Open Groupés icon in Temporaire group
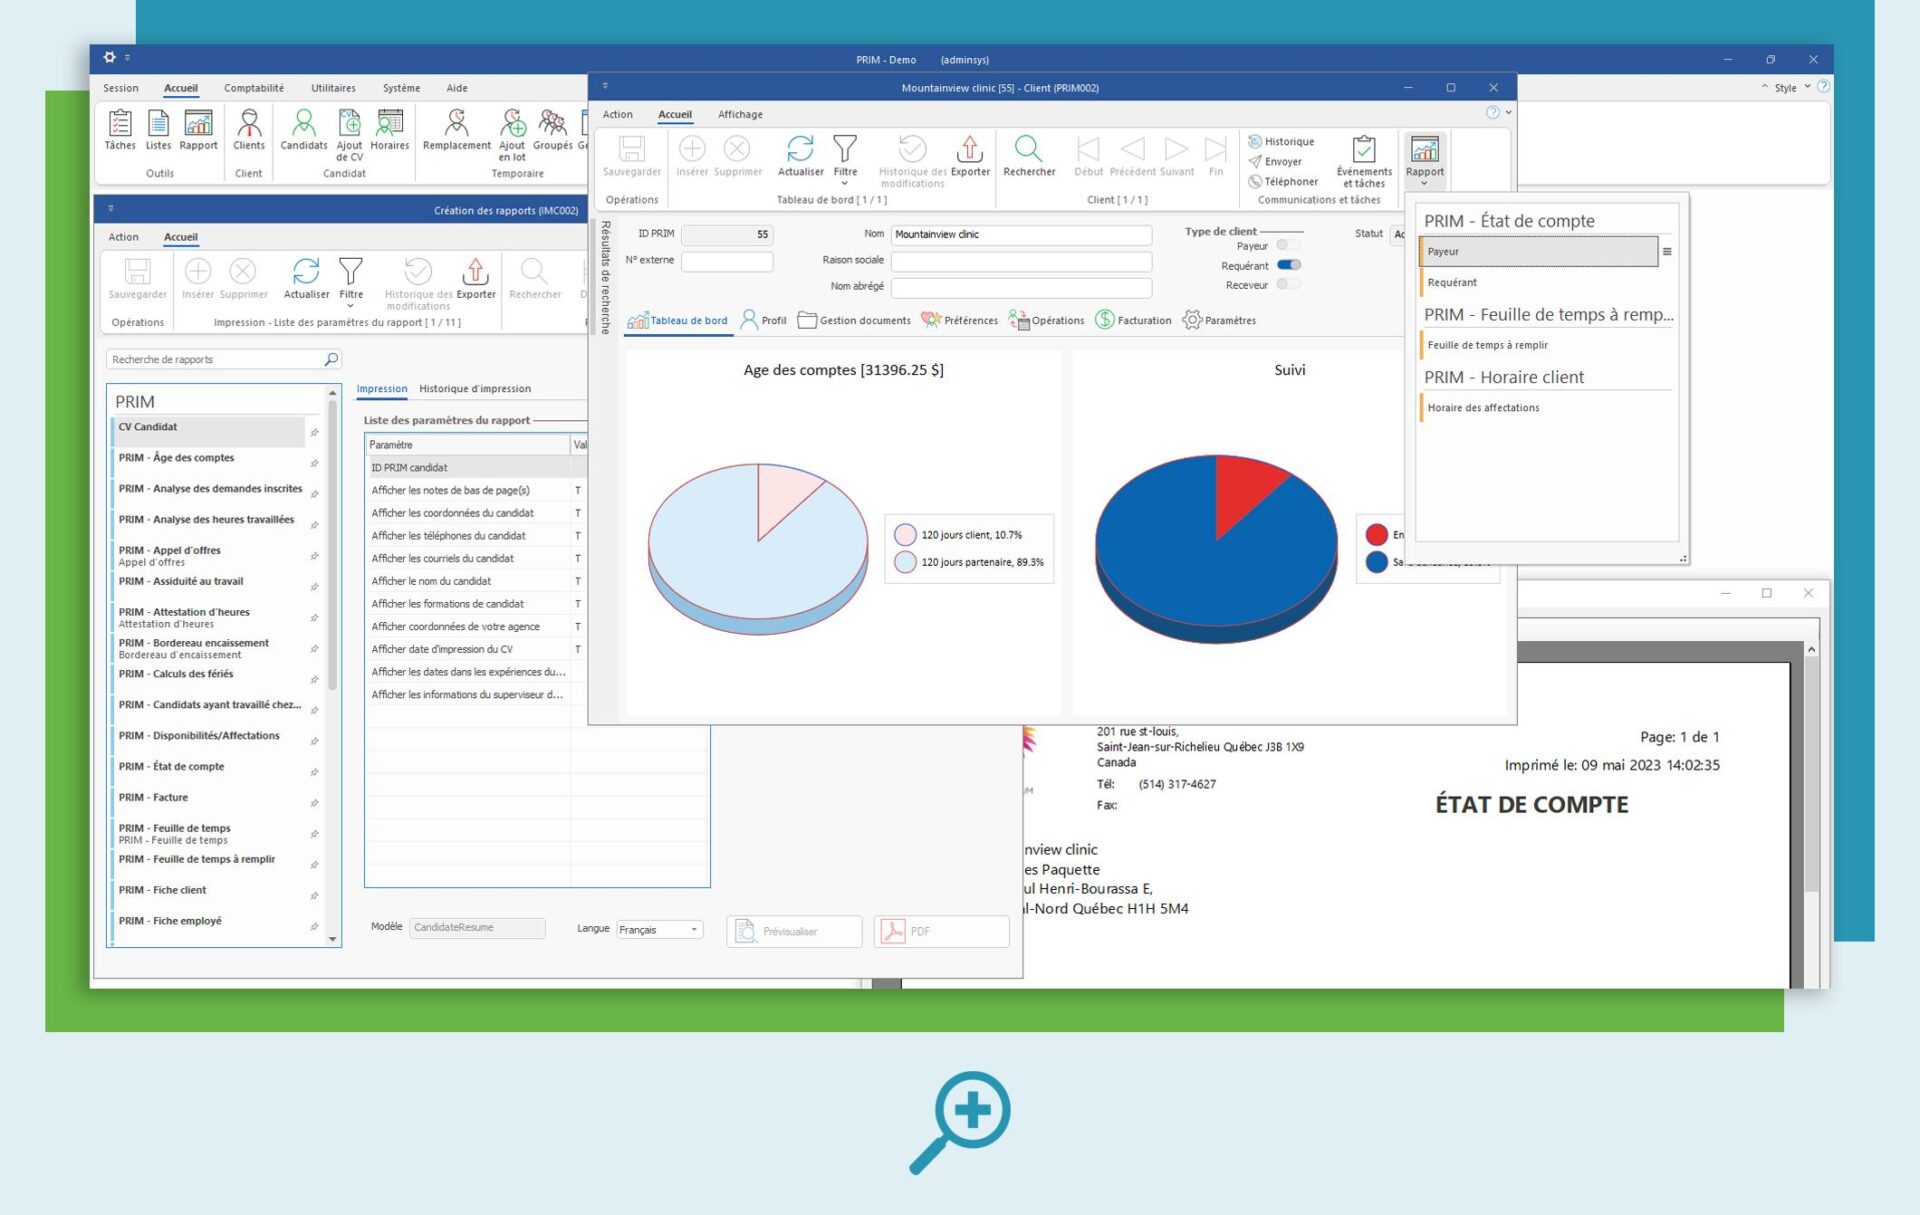Viewport: 1920px width, 1215px height. [553, 130]
